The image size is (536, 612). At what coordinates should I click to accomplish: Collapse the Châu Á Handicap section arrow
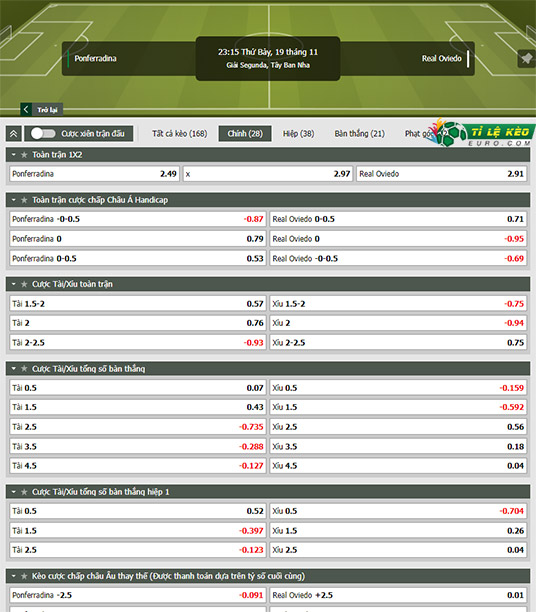[14, 200]
